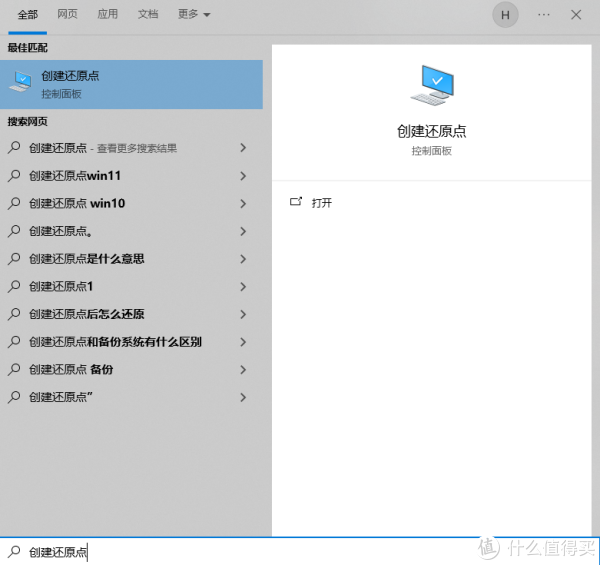The height and width of the screenshot is (565, 600).
Task: Close the search panel with X
Action: [576, 15]
